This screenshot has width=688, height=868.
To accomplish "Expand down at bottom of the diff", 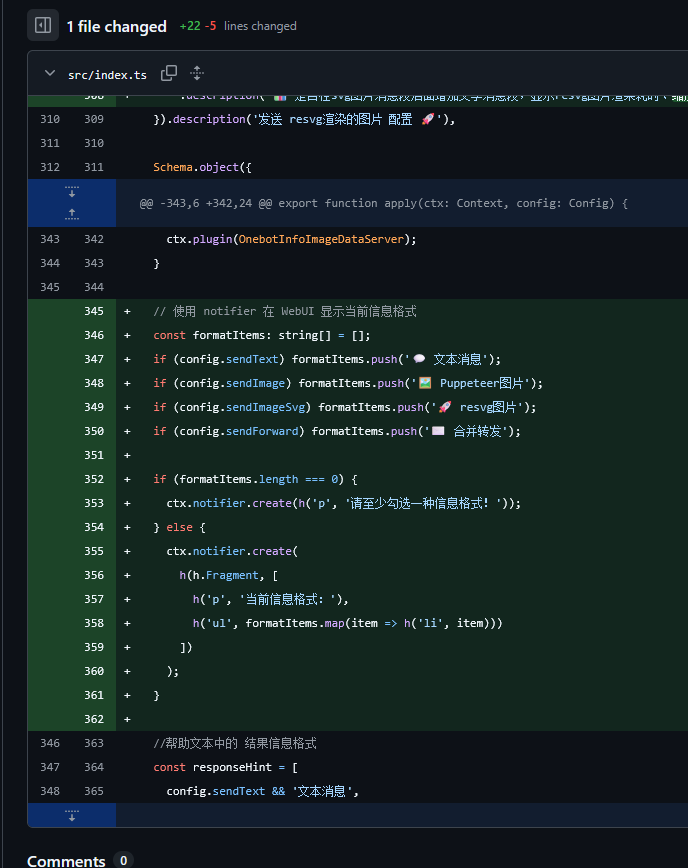I will coord(72,816).
